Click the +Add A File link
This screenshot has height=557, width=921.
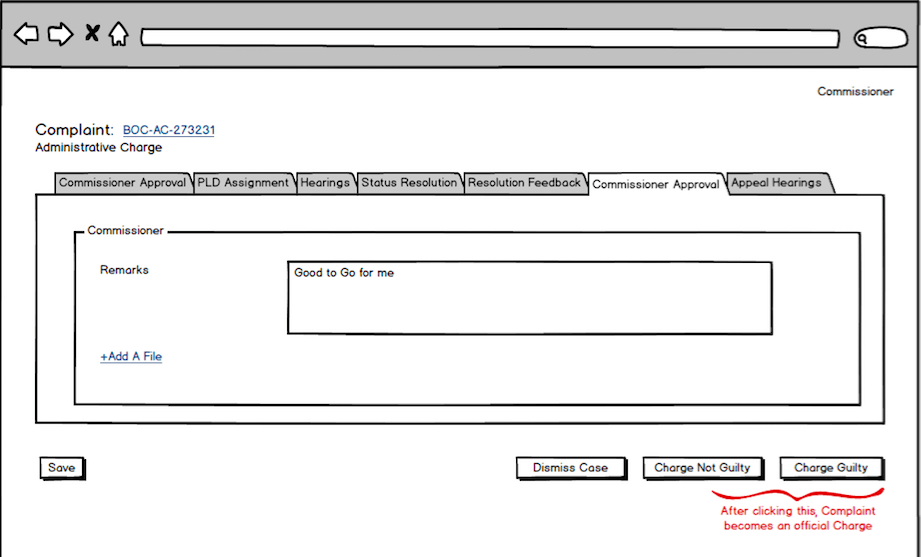[x=131, y=357]
